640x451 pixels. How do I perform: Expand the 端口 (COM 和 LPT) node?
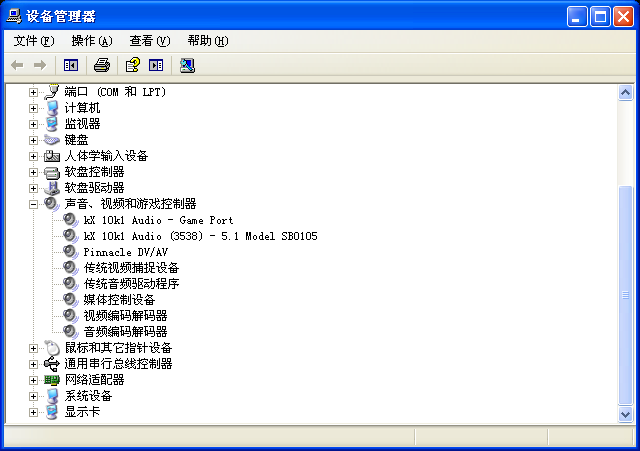(x=33, y=92)
